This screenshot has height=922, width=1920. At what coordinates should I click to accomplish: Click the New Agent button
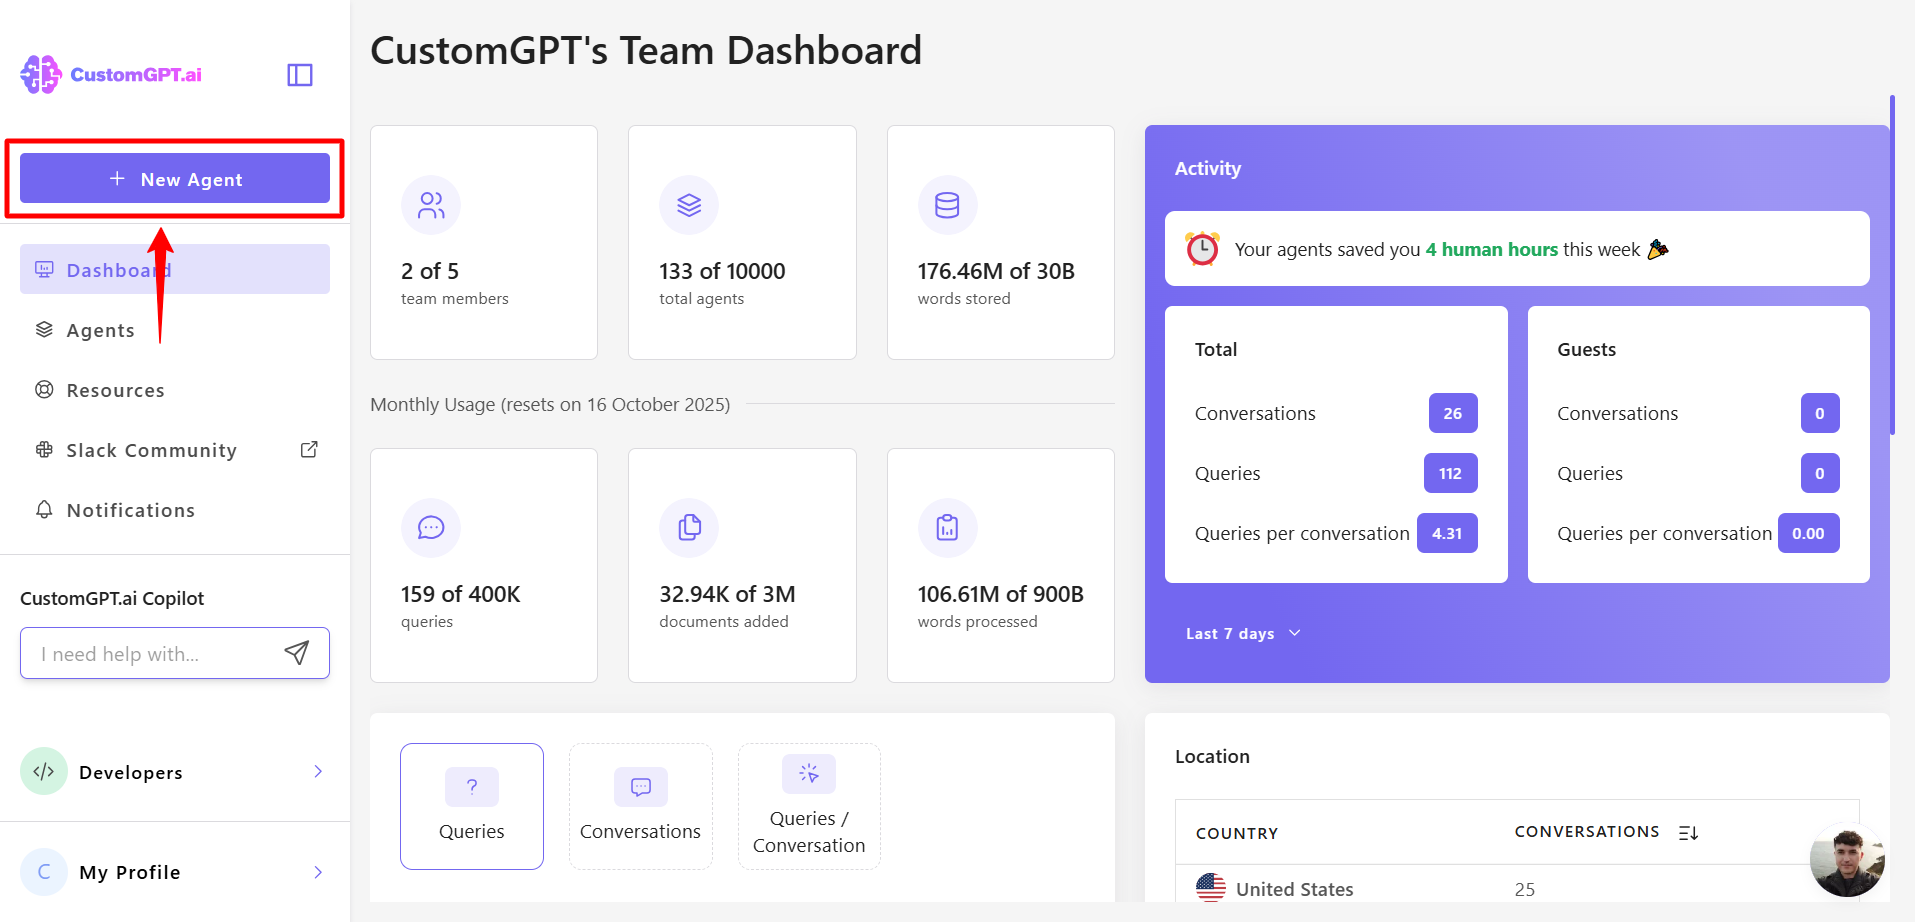coord(175,179)
